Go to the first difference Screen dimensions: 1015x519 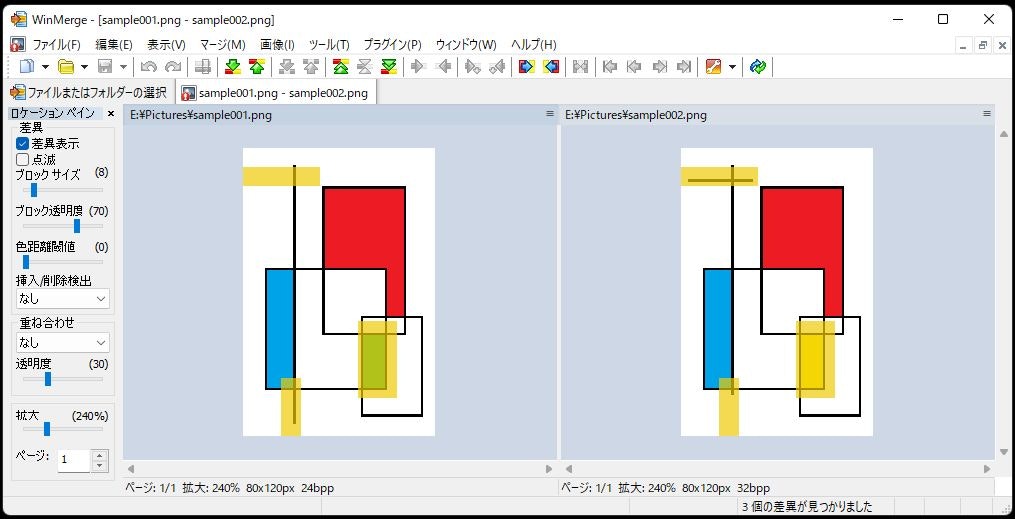tap(340, 66)
